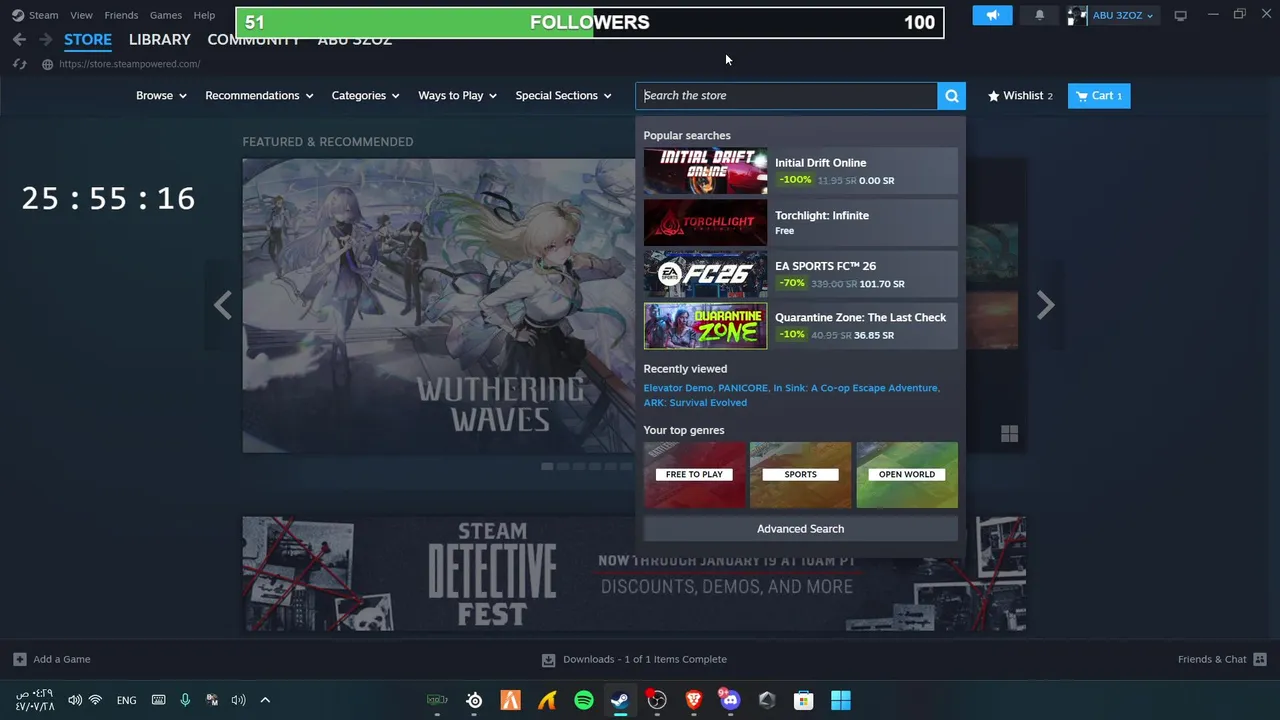The image size is (1280, 720).
Task: Switch the ENG input language
Action: pyautogui.click(x=126, y=700)
